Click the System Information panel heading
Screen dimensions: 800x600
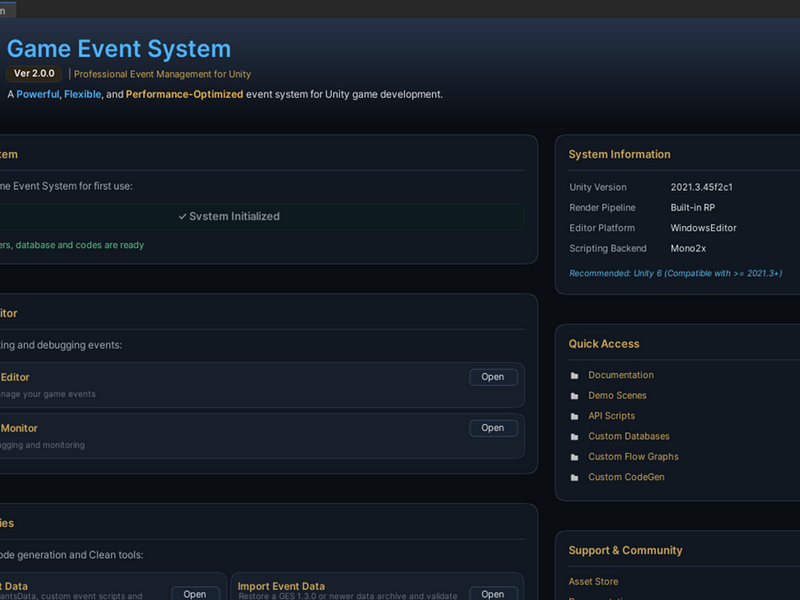click(619, 154)
